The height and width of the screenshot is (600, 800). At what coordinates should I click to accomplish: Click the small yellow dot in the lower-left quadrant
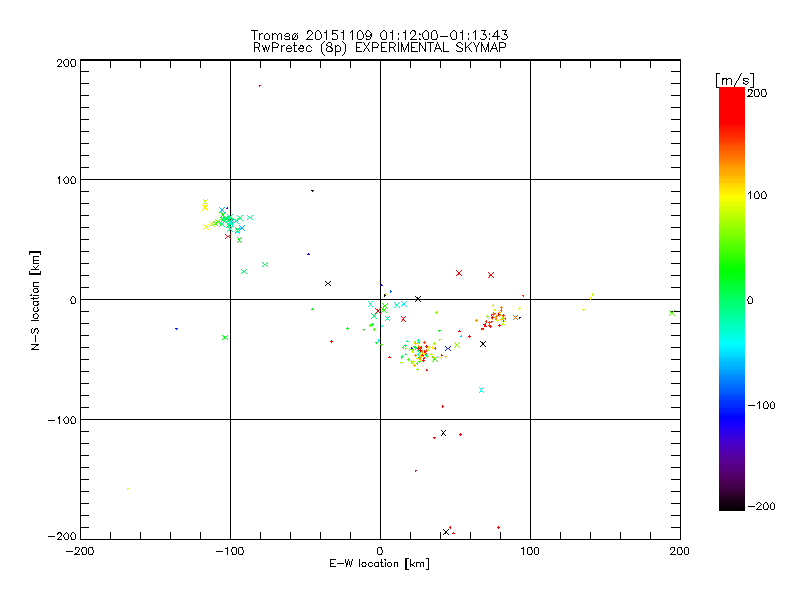click(128, 489)
